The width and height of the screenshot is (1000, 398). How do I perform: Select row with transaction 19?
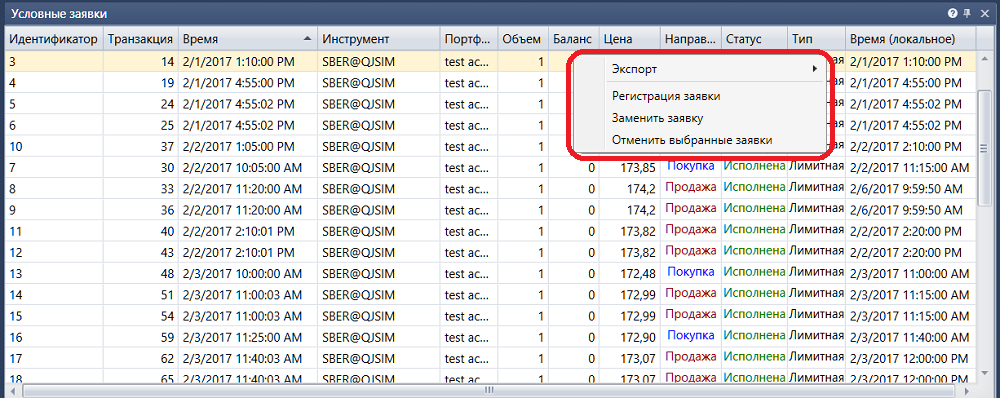pos(490,82)
